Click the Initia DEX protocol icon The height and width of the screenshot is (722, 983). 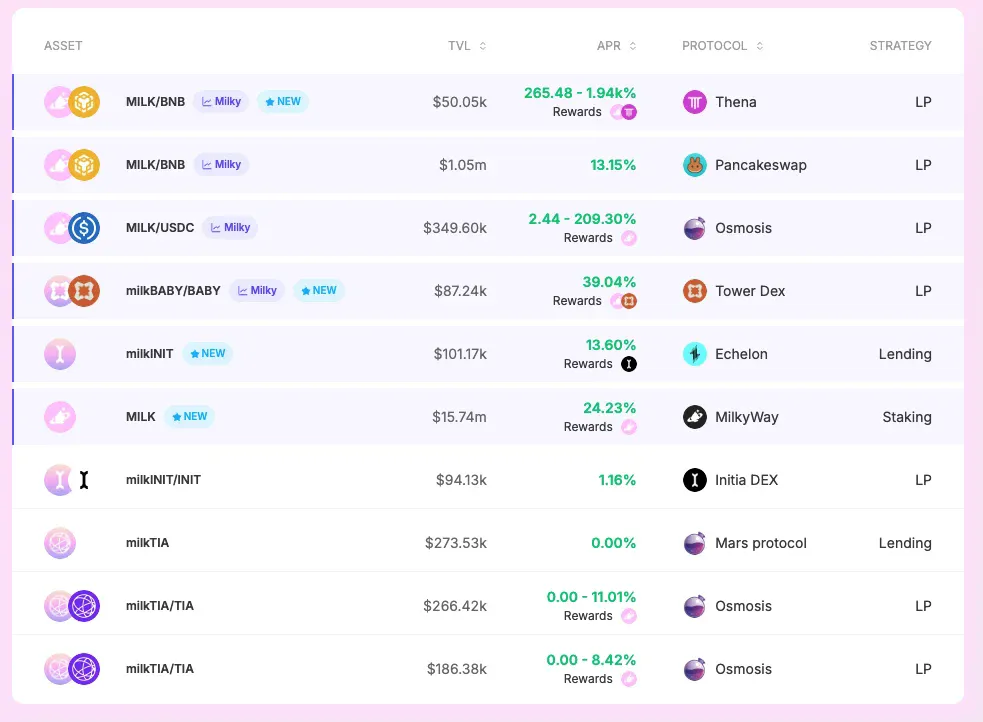695,480
